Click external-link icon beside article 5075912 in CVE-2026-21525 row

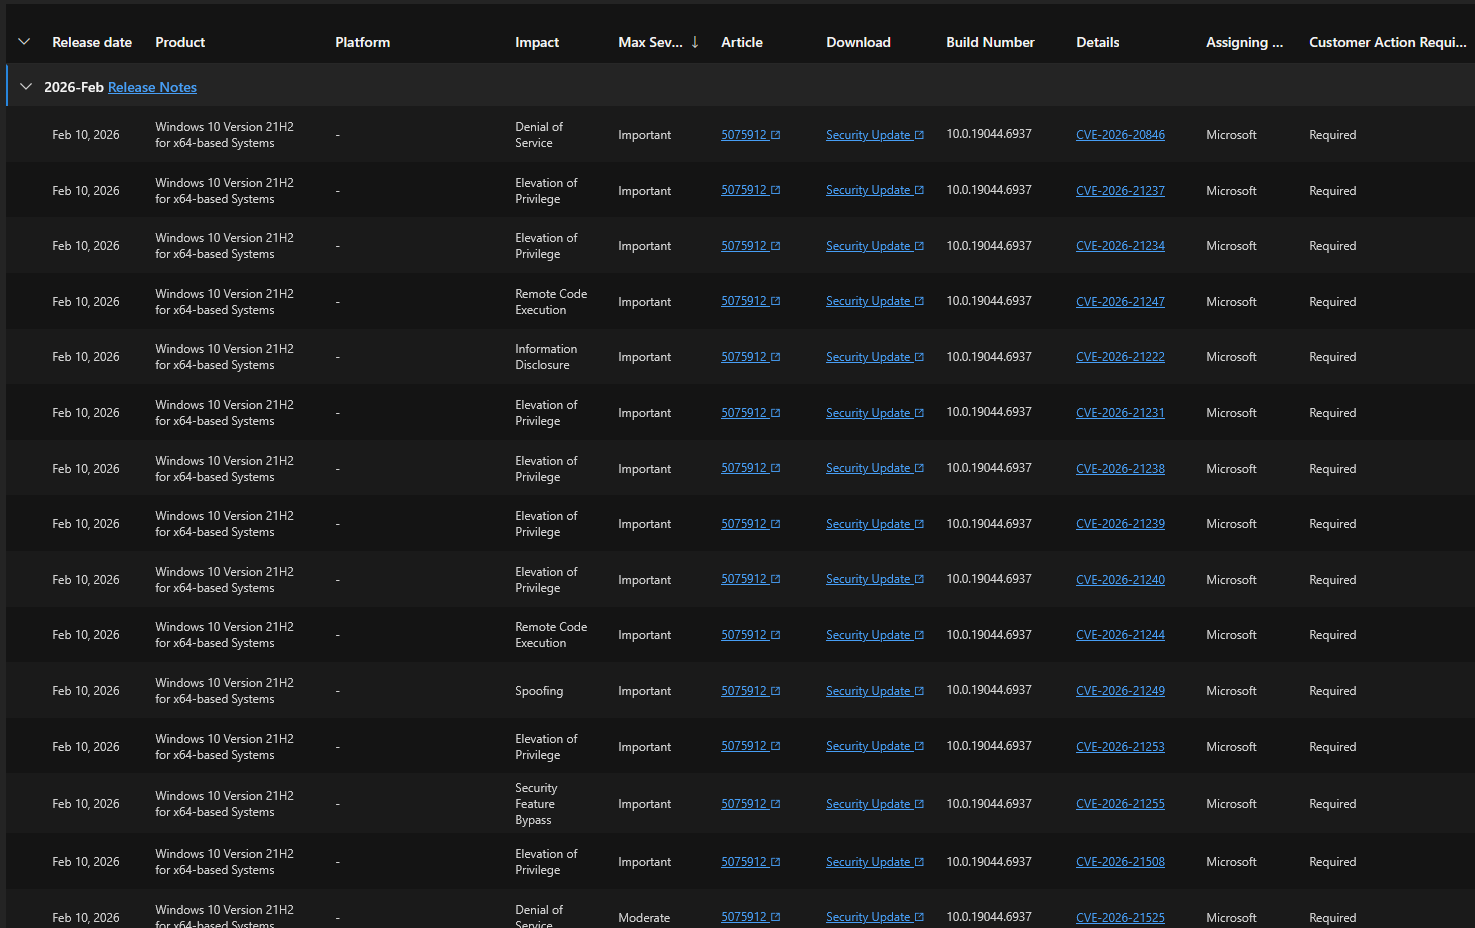[776, 917]
